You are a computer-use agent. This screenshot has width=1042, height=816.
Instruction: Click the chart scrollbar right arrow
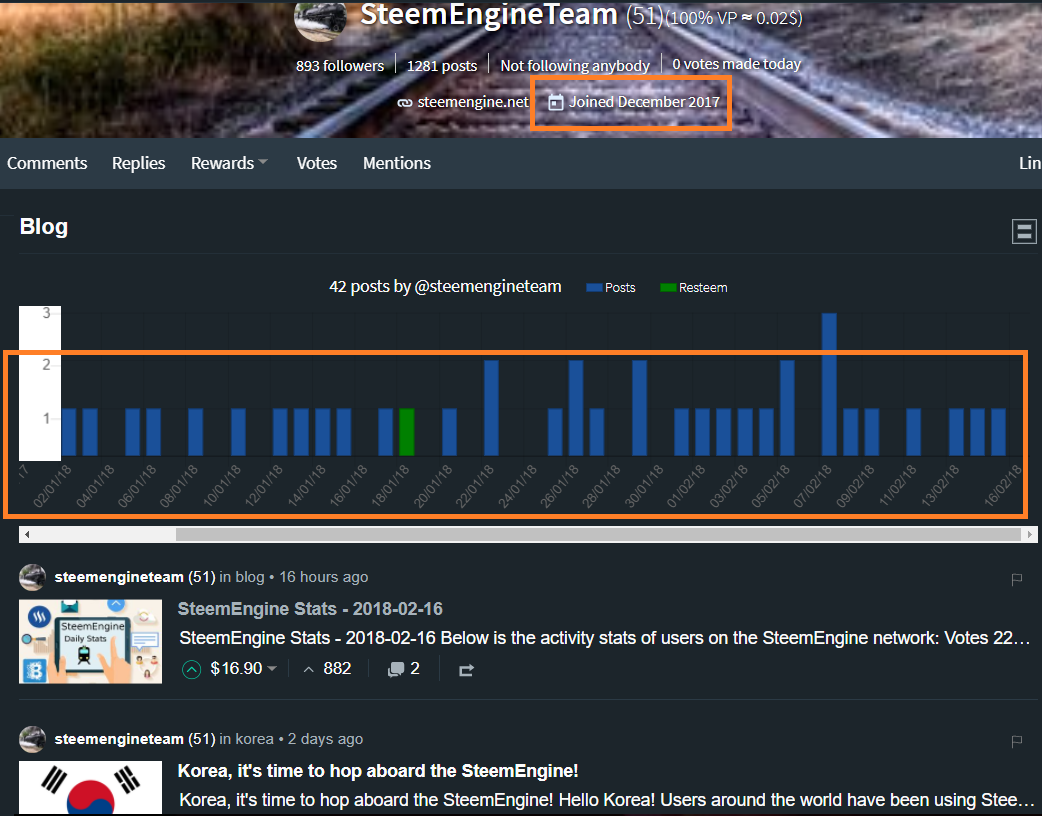[x=1029, y=534]
